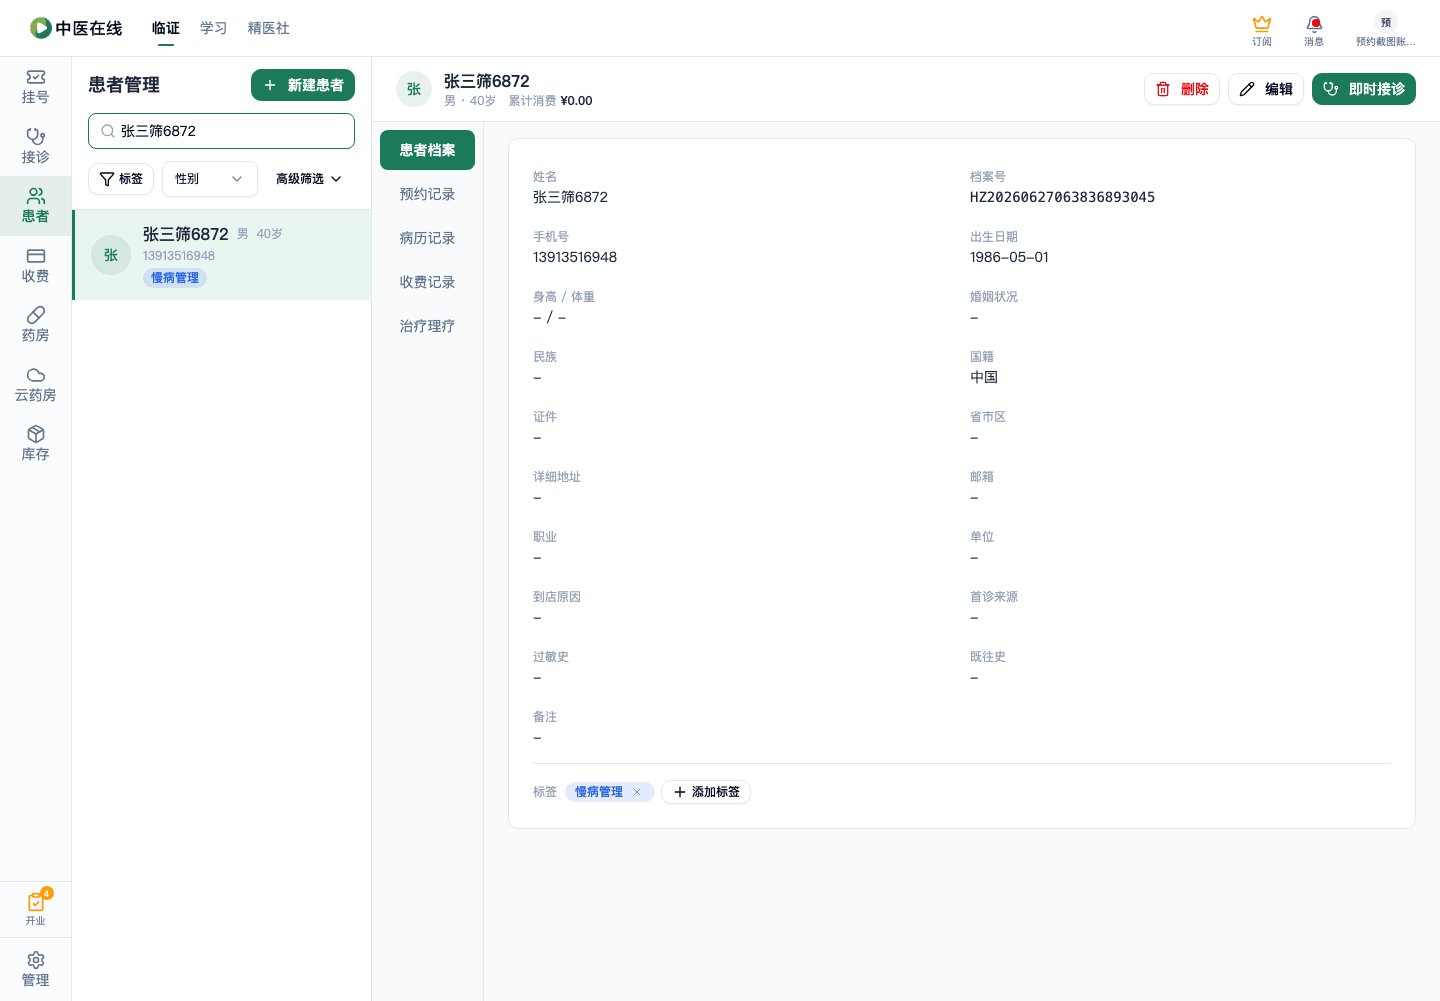Click the 档案号 value HZ20260627063836893045

1062,197
